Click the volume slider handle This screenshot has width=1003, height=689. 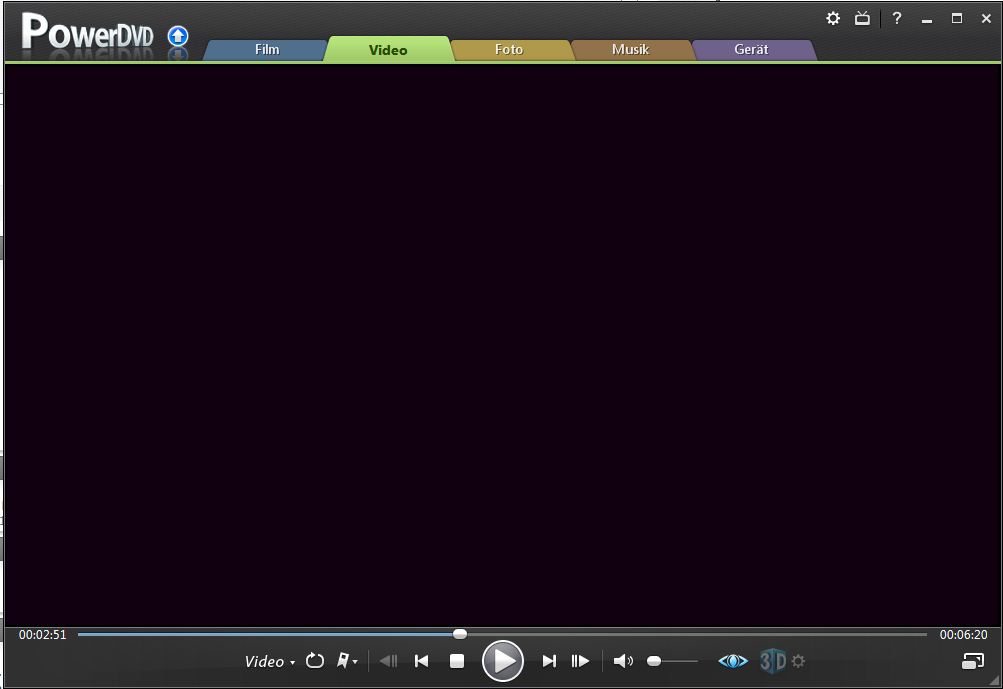pos(654,661)
